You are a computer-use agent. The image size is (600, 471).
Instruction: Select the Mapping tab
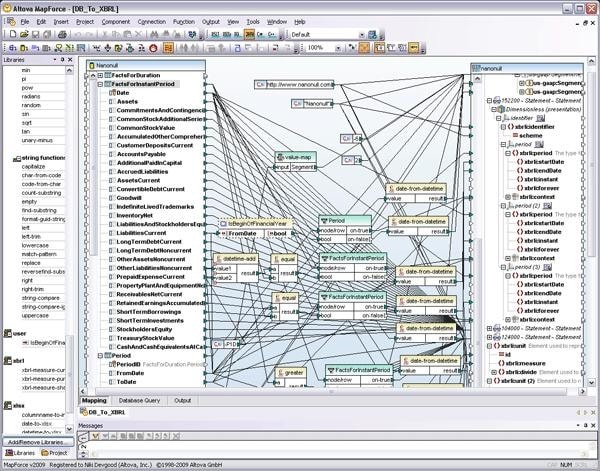pos(94,401)
